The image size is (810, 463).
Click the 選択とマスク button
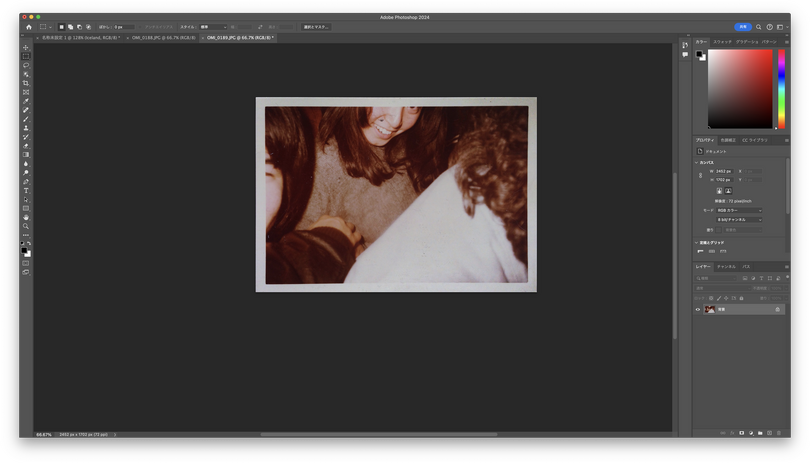coord(316,27)
